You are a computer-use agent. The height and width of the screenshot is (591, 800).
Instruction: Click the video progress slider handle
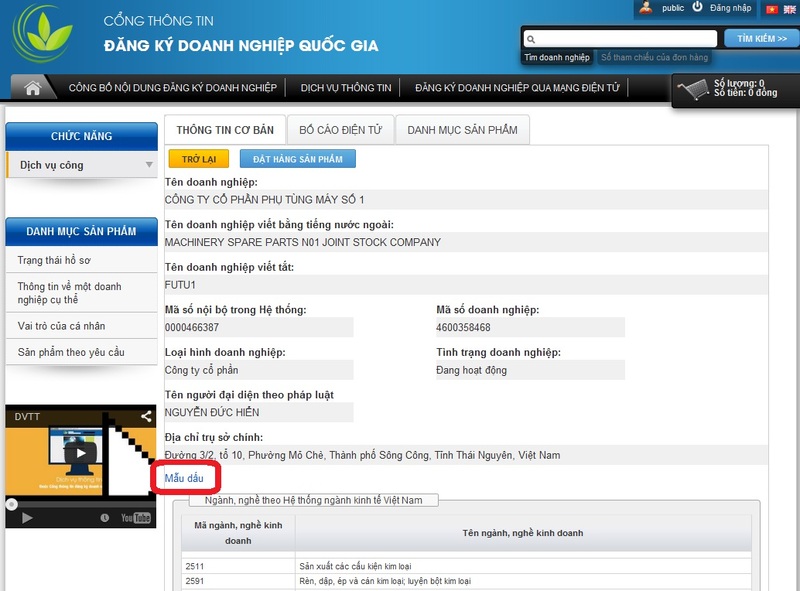[x=11, y=504]
